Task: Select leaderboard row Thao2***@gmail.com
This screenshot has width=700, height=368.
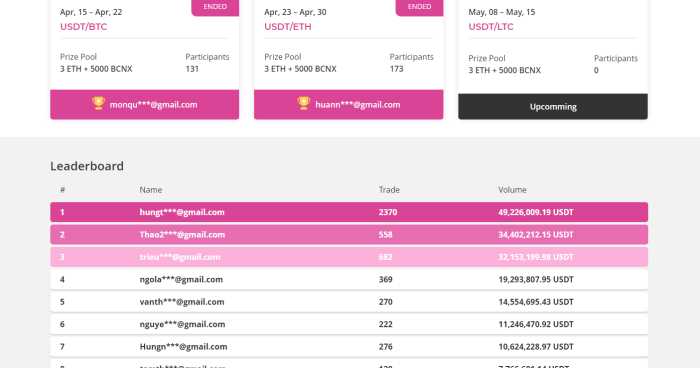Action: (349, 234)
